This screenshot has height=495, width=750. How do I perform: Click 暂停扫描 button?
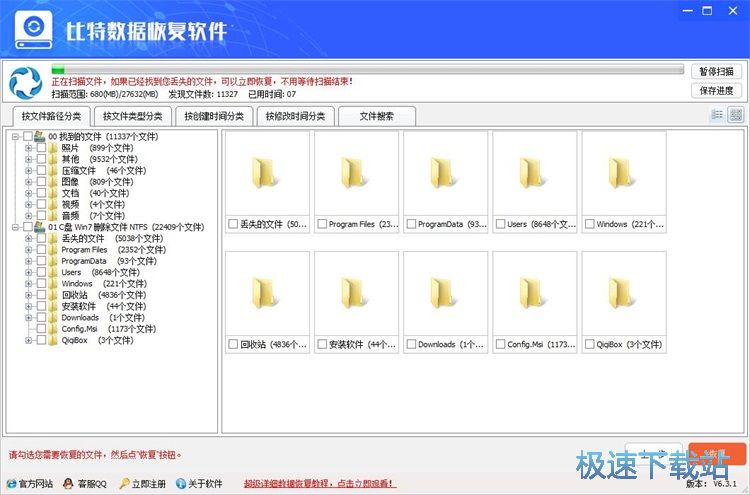coord(716,71)
